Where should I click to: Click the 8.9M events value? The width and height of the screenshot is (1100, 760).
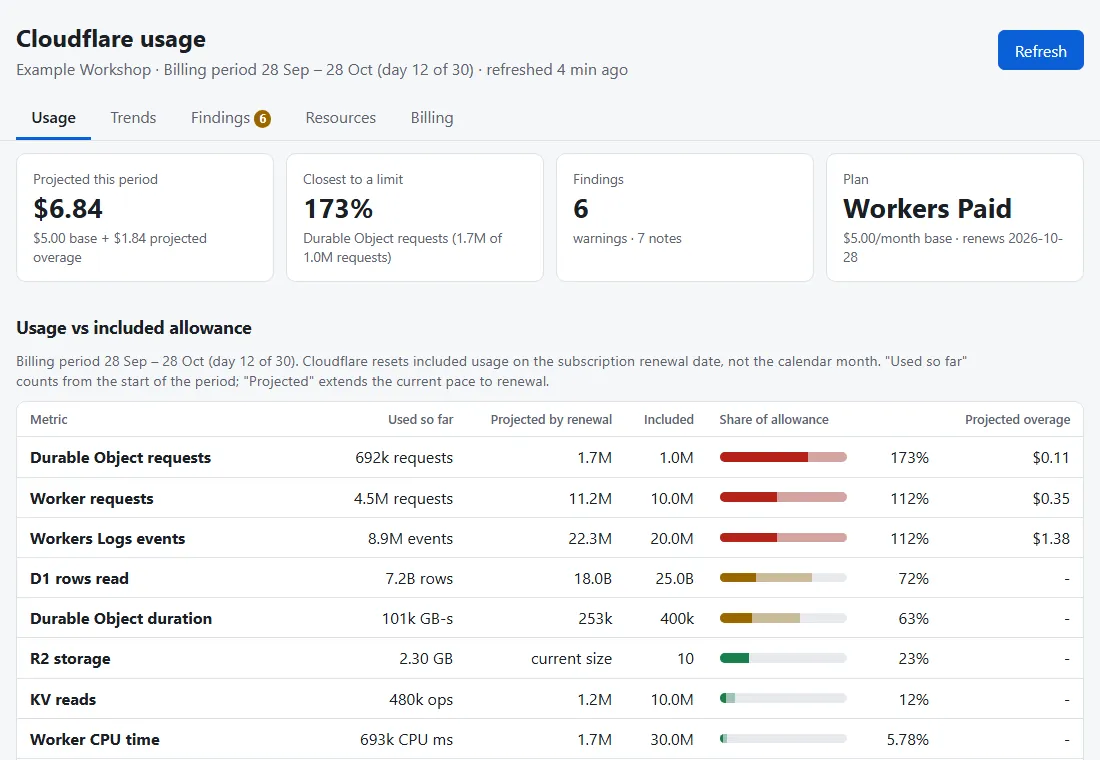410,538
